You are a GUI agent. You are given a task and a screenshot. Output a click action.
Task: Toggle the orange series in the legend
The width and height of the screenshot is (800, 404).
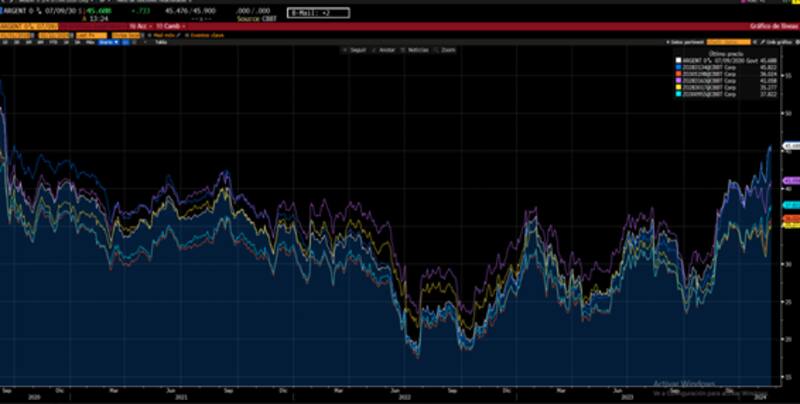pos(678,73)
